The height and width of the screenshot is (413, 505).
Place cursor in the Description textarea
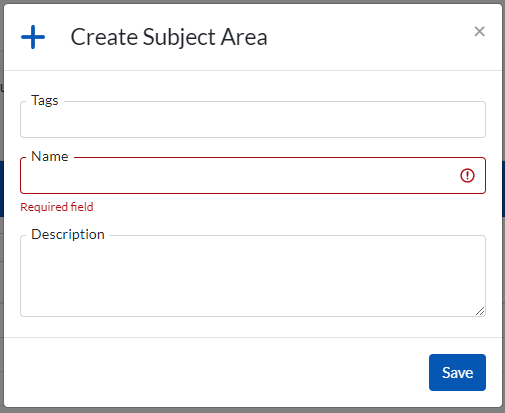pyautogui.click(x=253, y=276)
